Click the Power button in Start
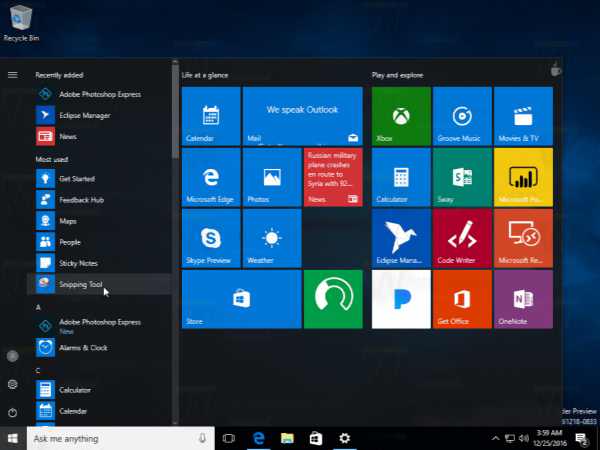This screenshot has width=600, height=450. click(12, 411)
